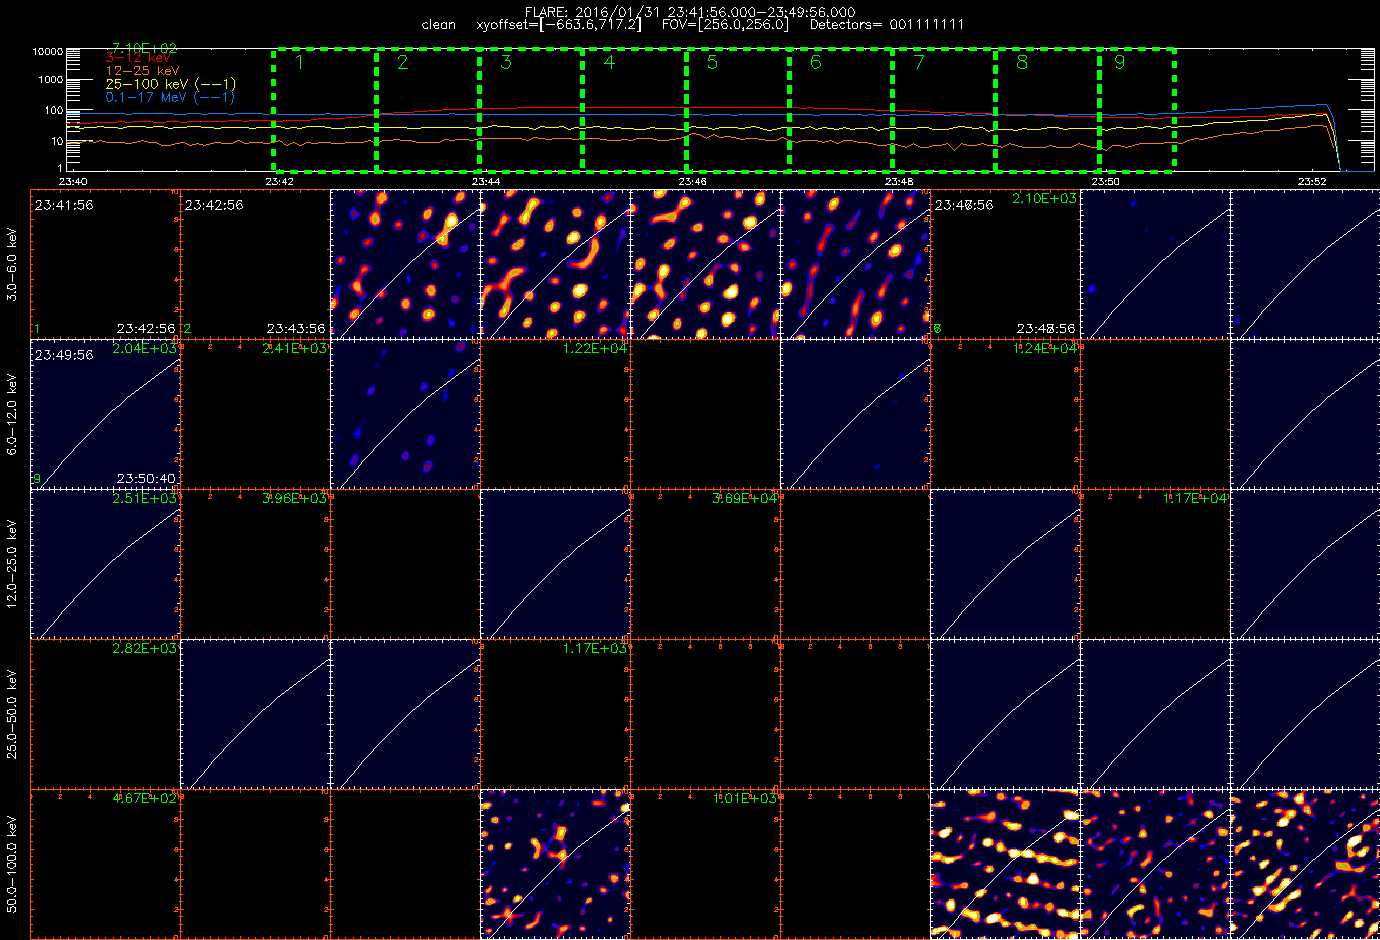Click the red '3-12 keV' legend entry
Viewport: 1380px width, 940px height.
(137, 59)
